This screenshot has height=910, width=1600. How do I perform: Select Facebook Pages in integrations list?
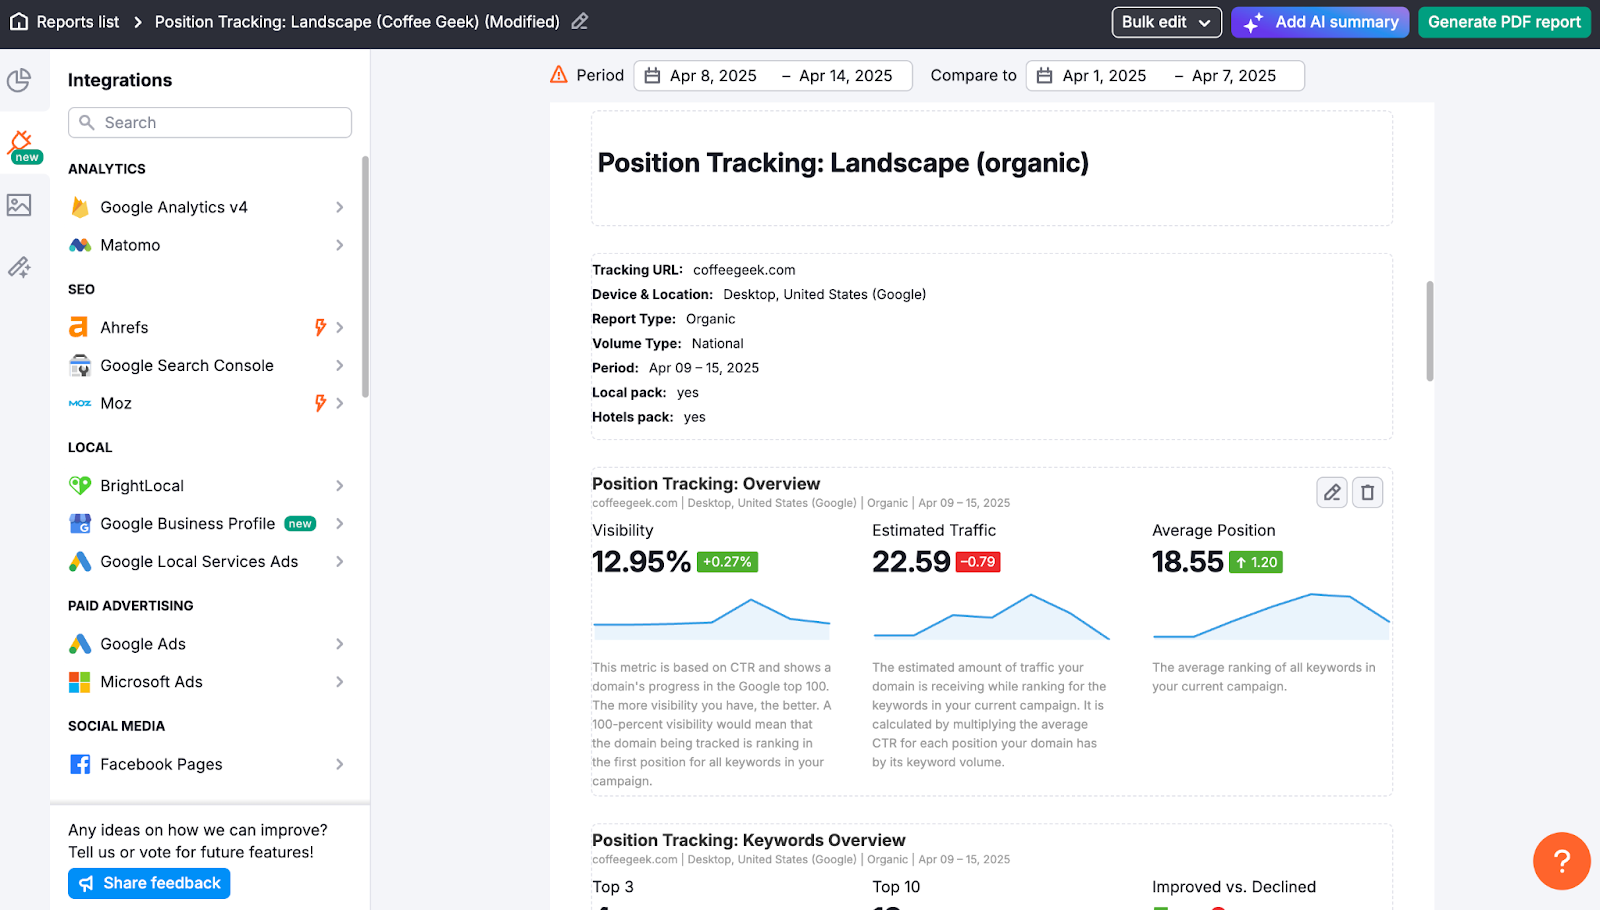[x=161, y=764]
